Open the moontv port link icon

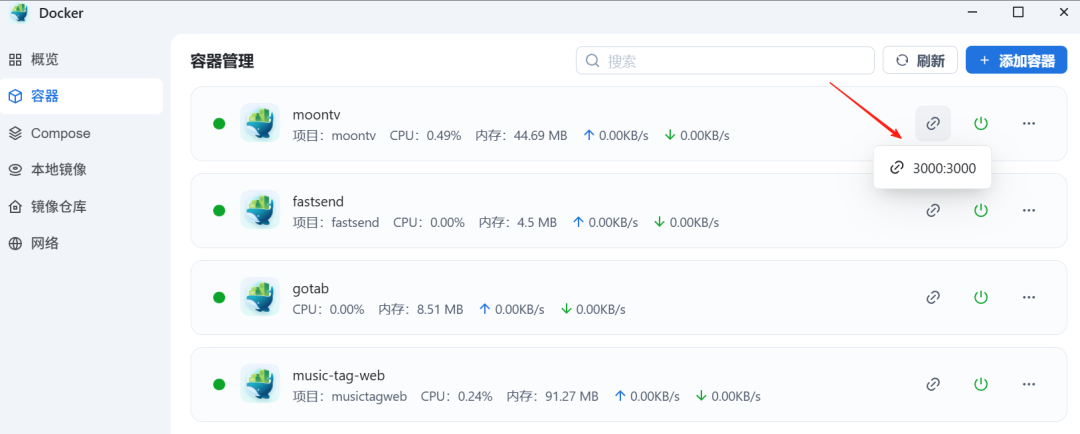(x=933, y=123)
